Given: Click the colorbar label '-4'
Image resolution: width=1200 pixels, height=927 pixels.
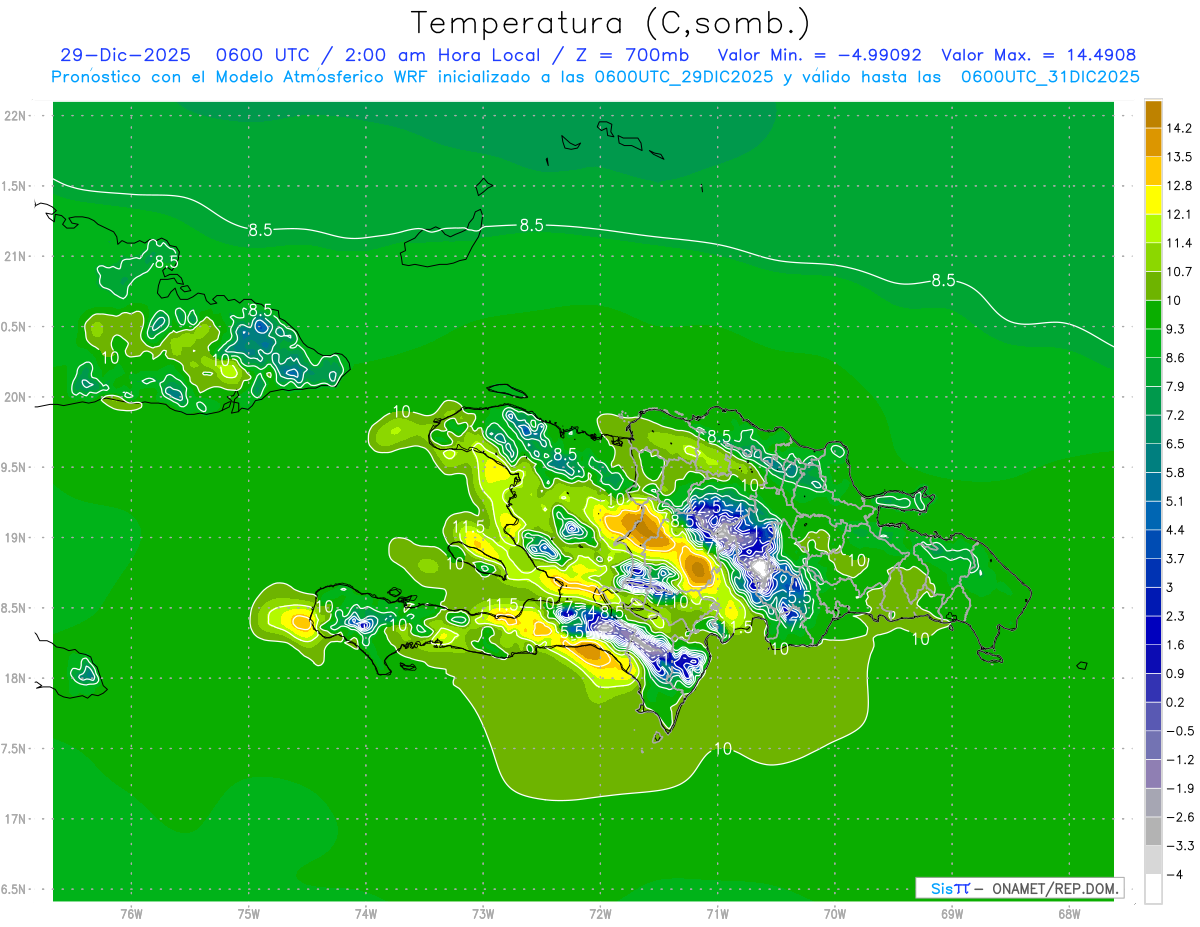Looking at the screenshot, I should 1174,875.
